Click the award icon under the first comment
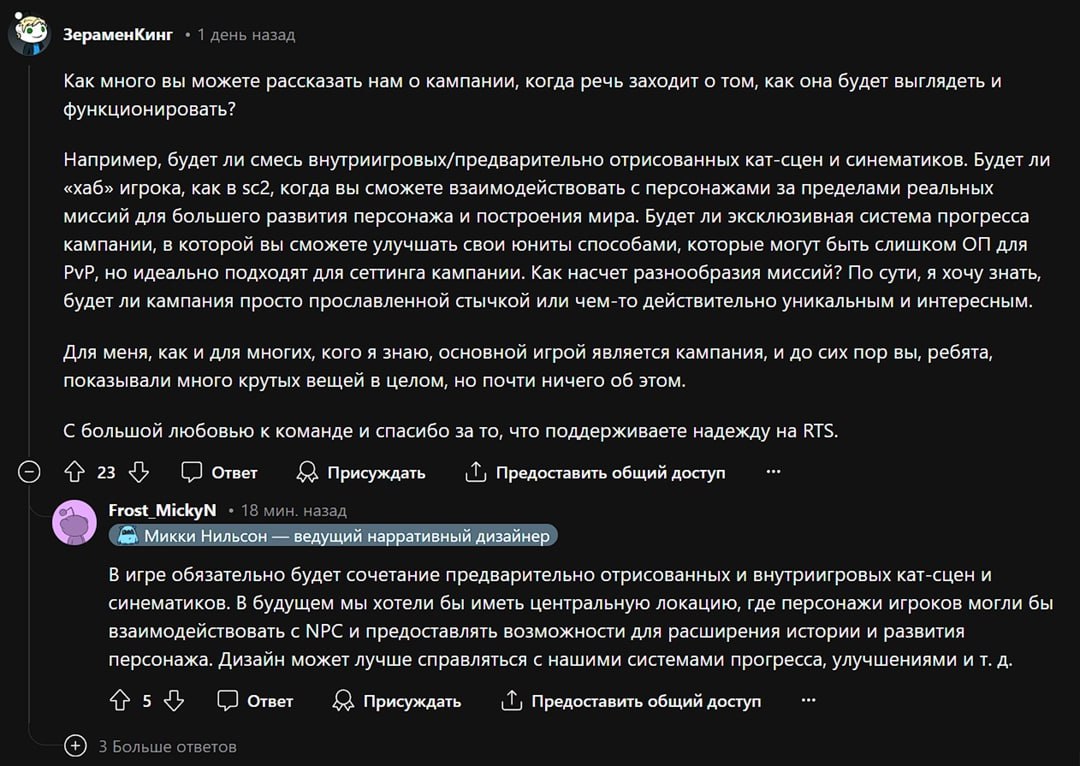The width and height of the screenshot is (1080, 766). pos(307,472)
